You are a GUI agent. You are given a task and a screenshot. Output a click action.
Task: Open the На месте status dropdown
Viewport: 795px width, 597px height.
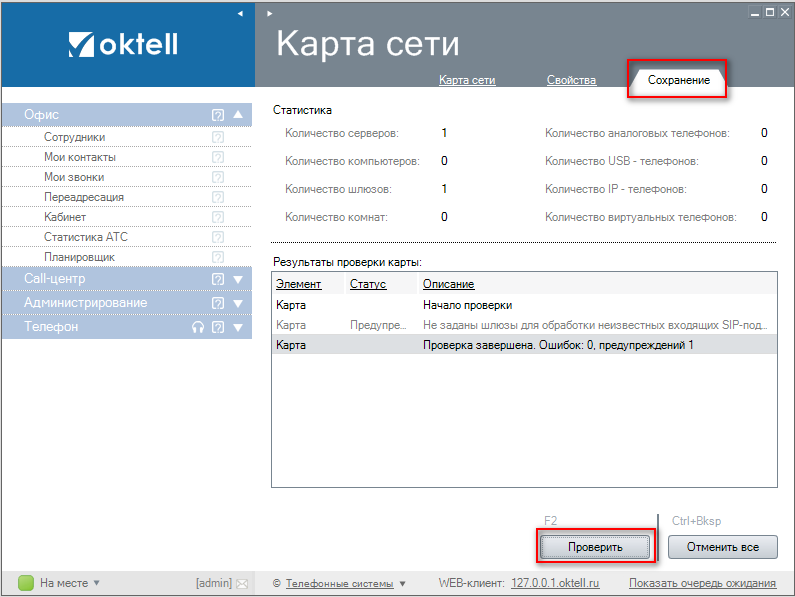(x=97, y=583)
